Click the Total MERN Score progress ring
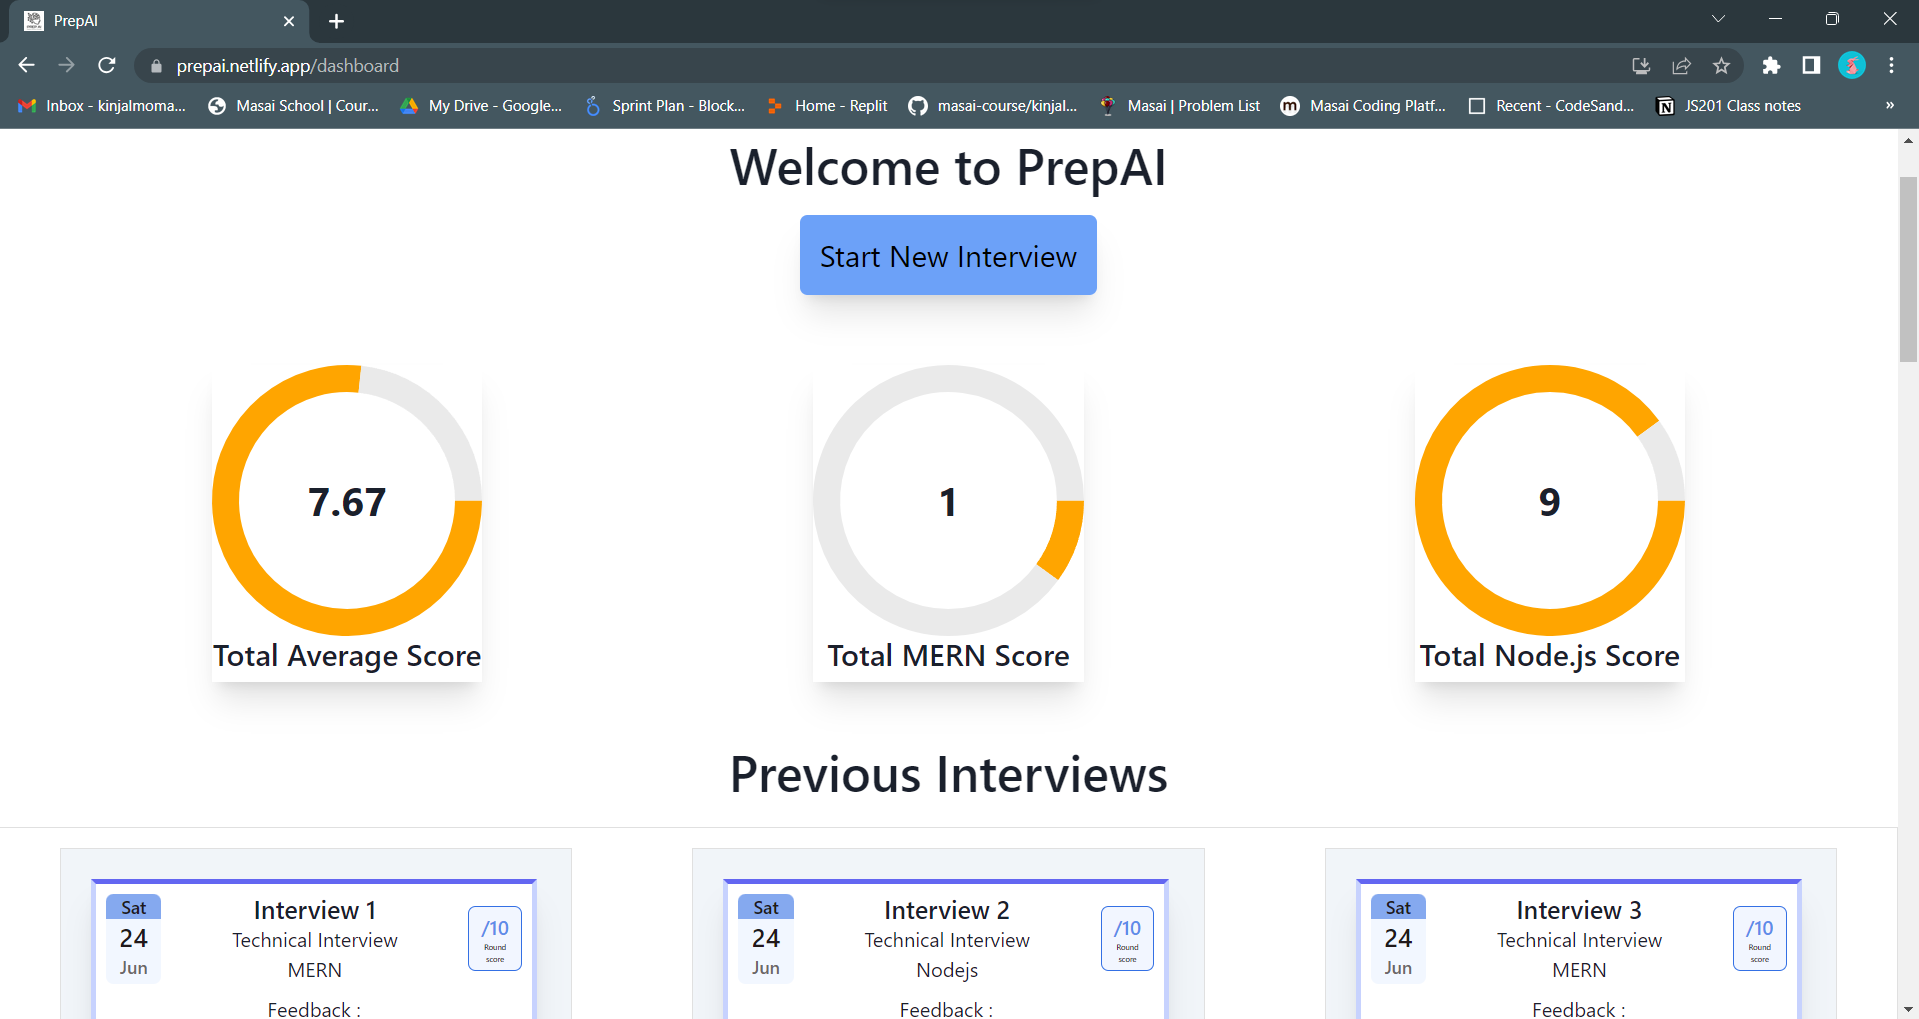The image size is (1919, 1019). (947, 502)
